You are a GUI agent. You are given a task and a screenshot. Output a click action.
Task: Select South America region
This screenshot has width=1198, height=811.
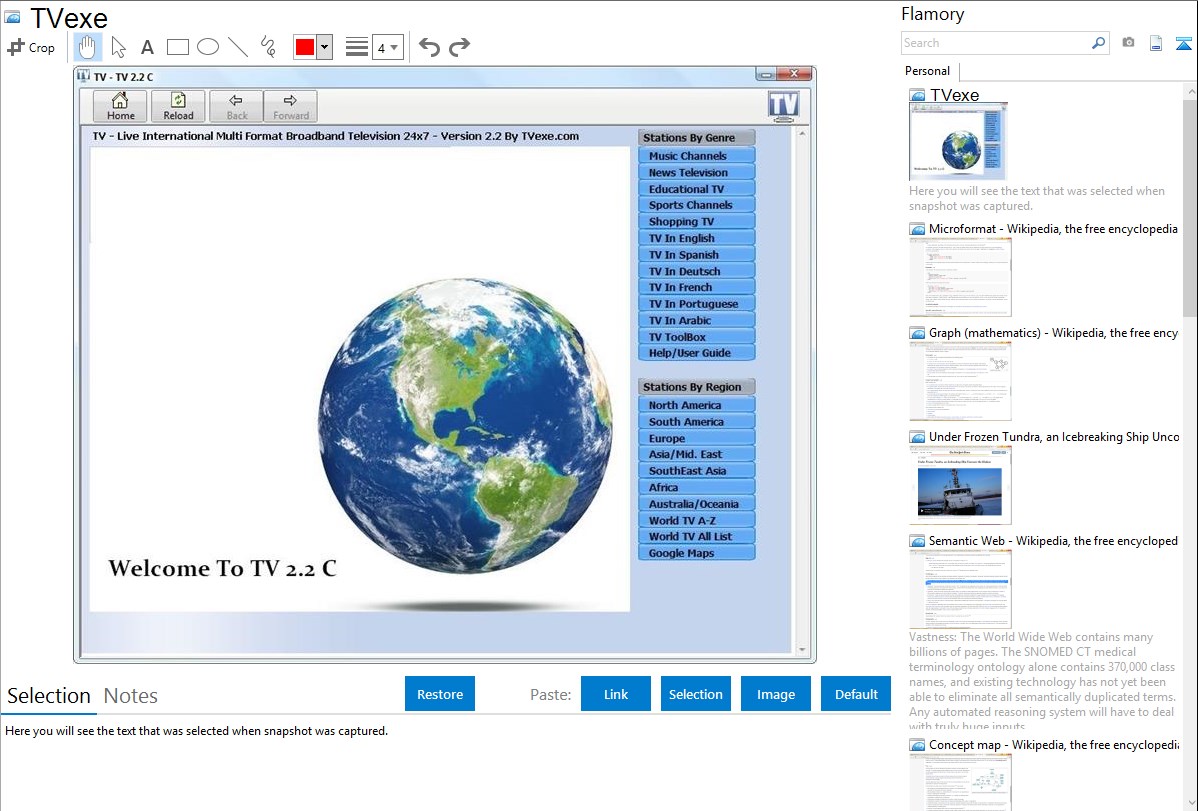(x=696, y=422)
